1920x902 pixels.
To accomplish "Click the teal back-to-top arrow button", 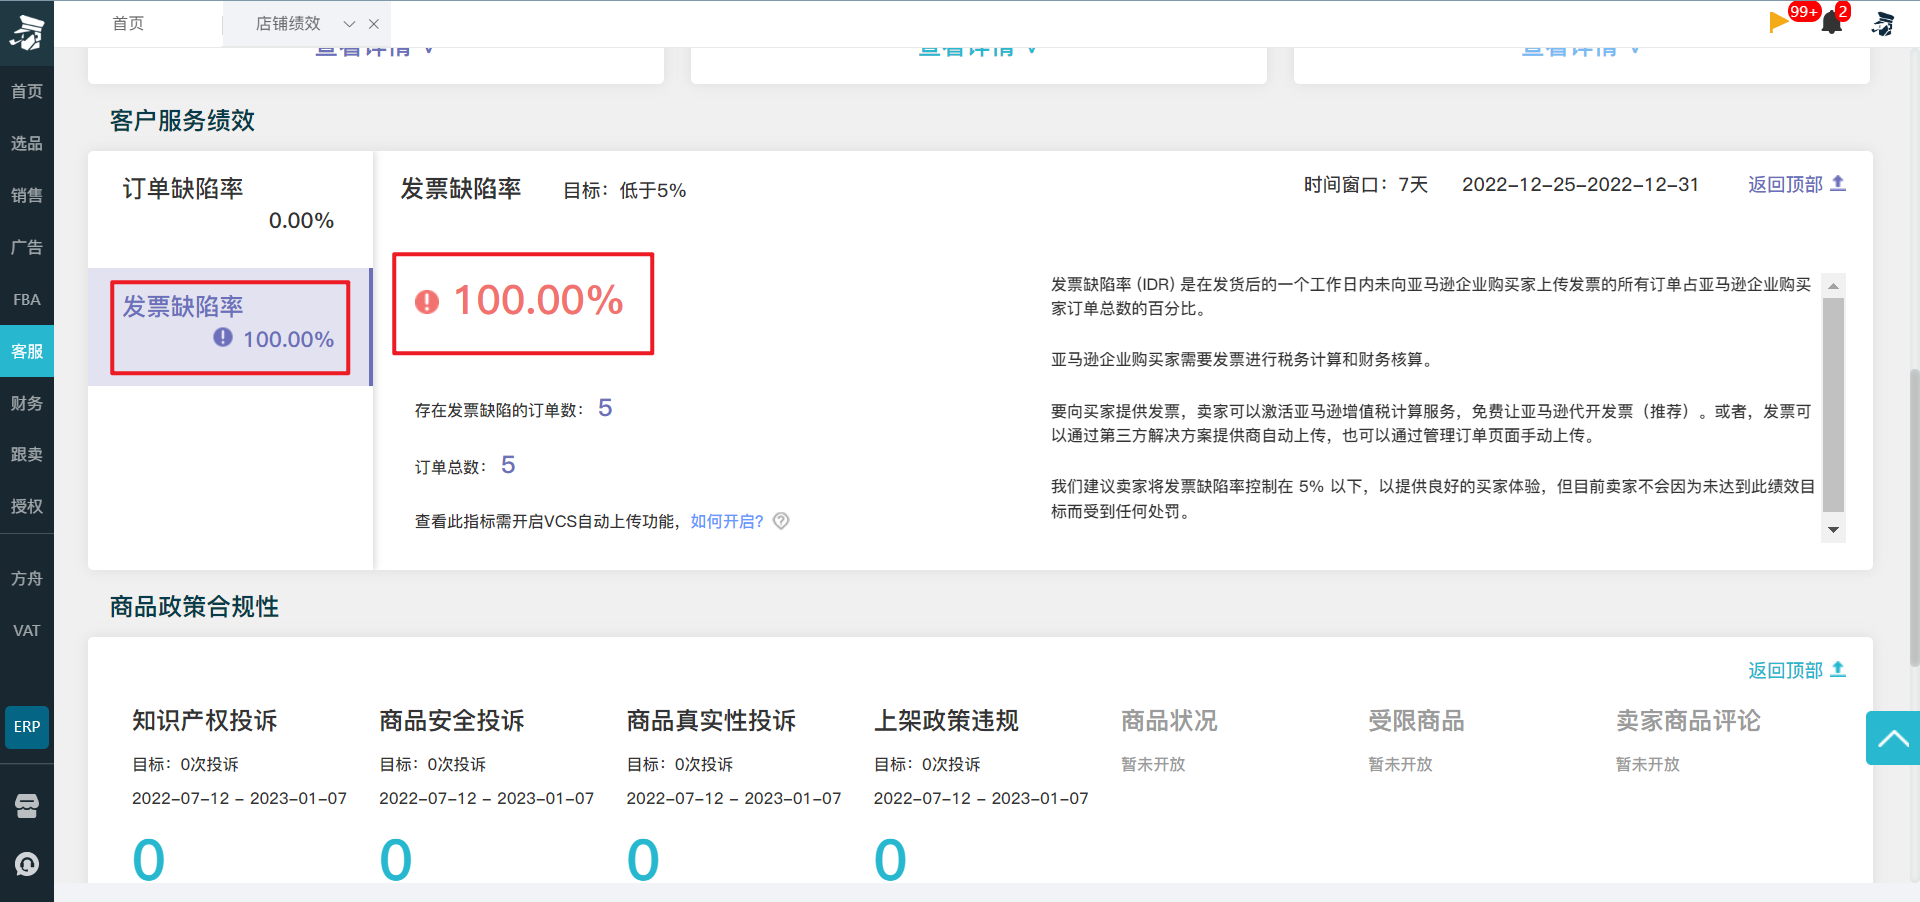I will click(x=1892, y=738).
